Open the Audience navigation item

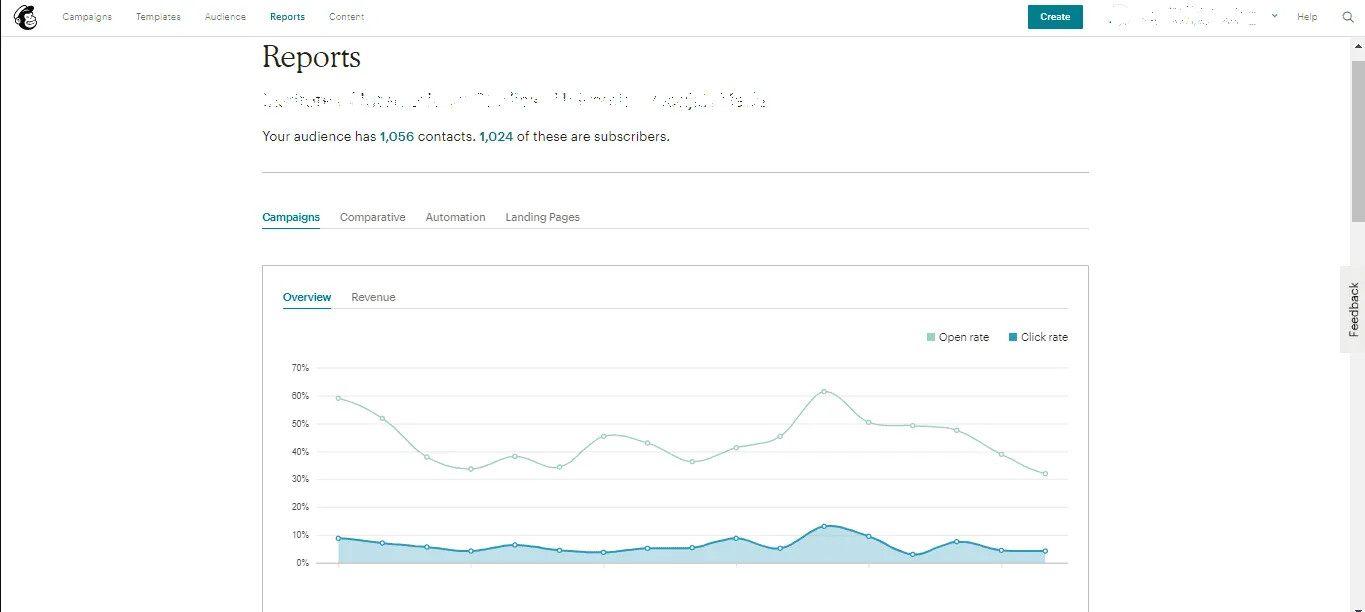click(x=225, y=17)
